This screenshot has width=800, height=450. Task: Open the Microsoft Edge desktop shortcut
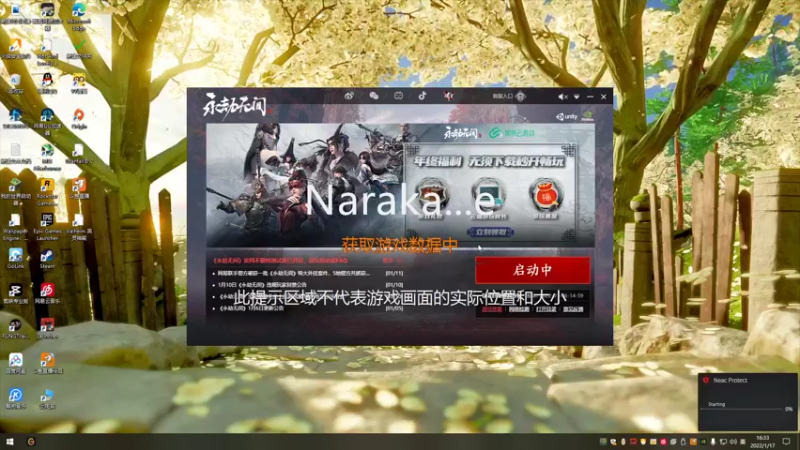(x=79, y=15)
